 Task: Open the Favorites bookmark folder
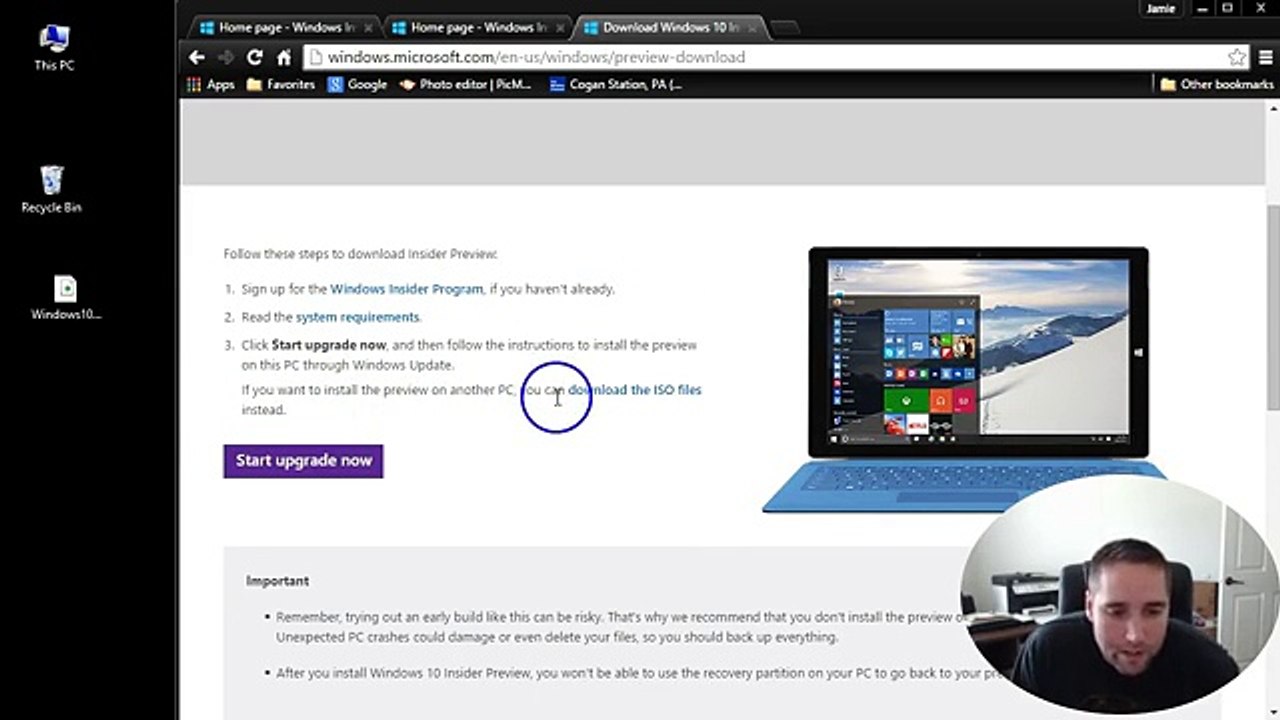(x=281, y=85)
